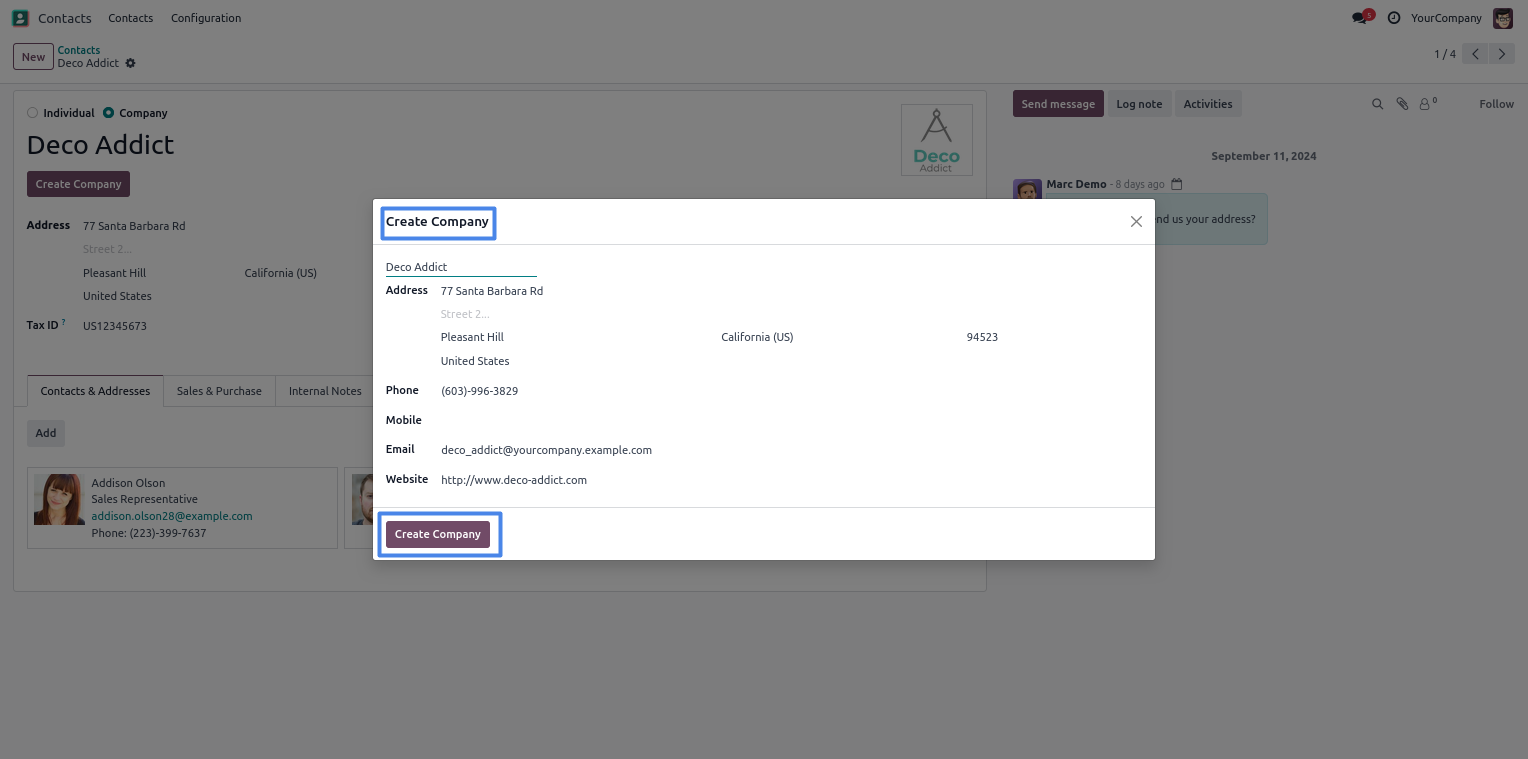Click the large Deco Addict heading
The width and height of the screenshot is (1528, 759).
(x=100, y=145)
